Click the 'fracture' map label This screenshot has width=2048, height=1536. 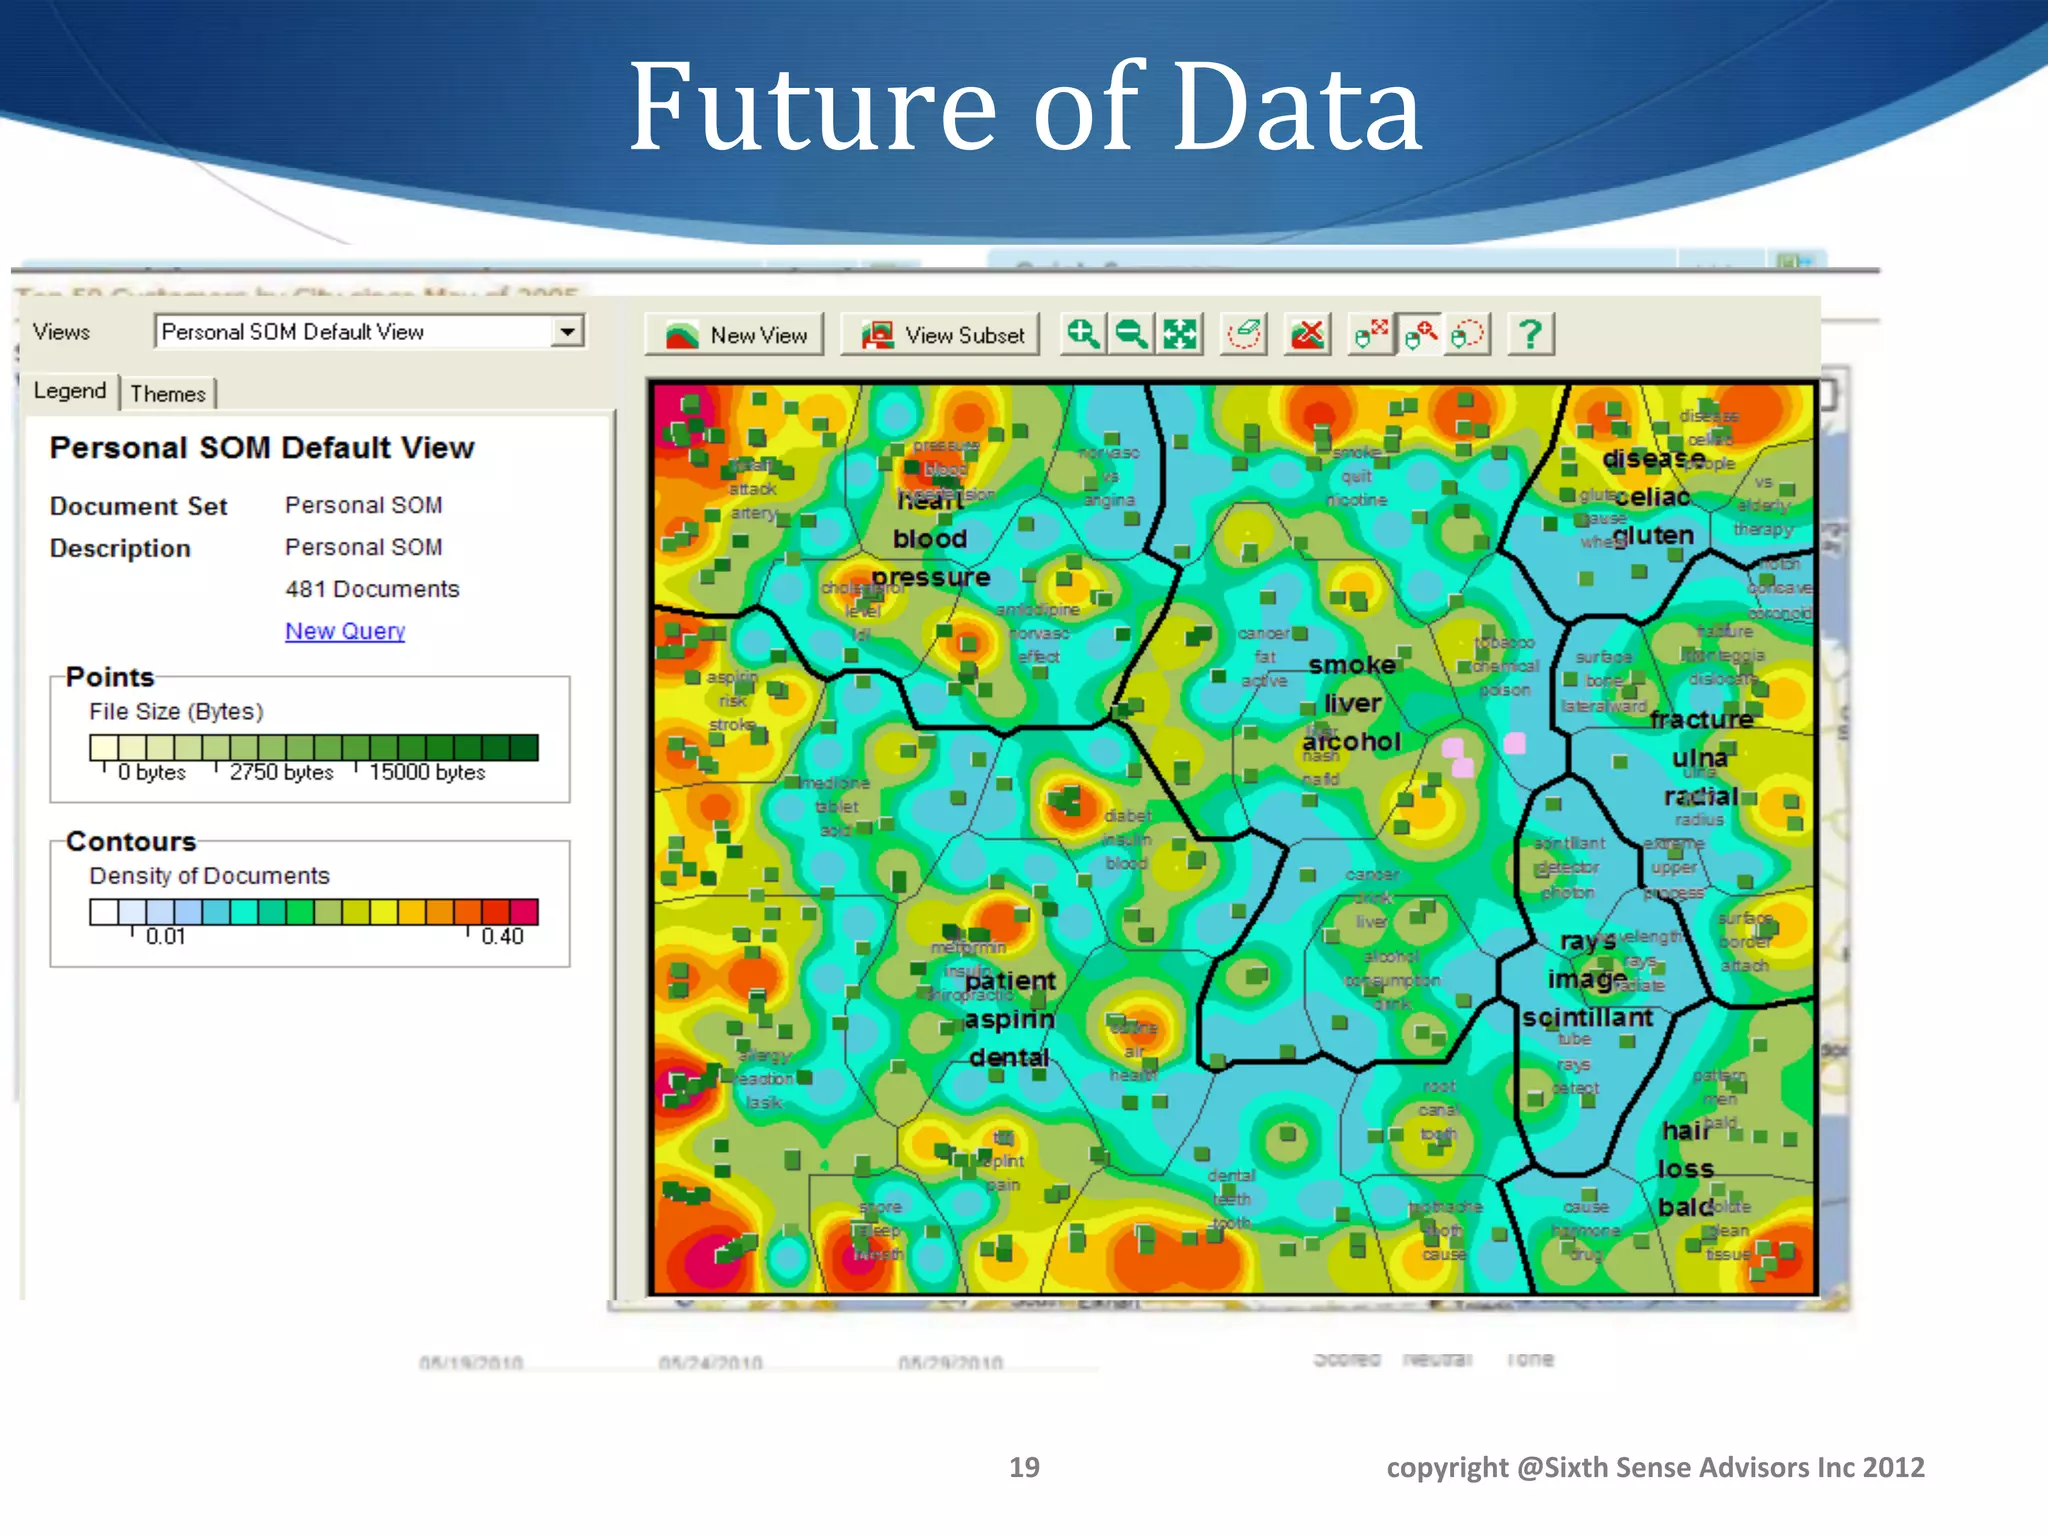1701,719
